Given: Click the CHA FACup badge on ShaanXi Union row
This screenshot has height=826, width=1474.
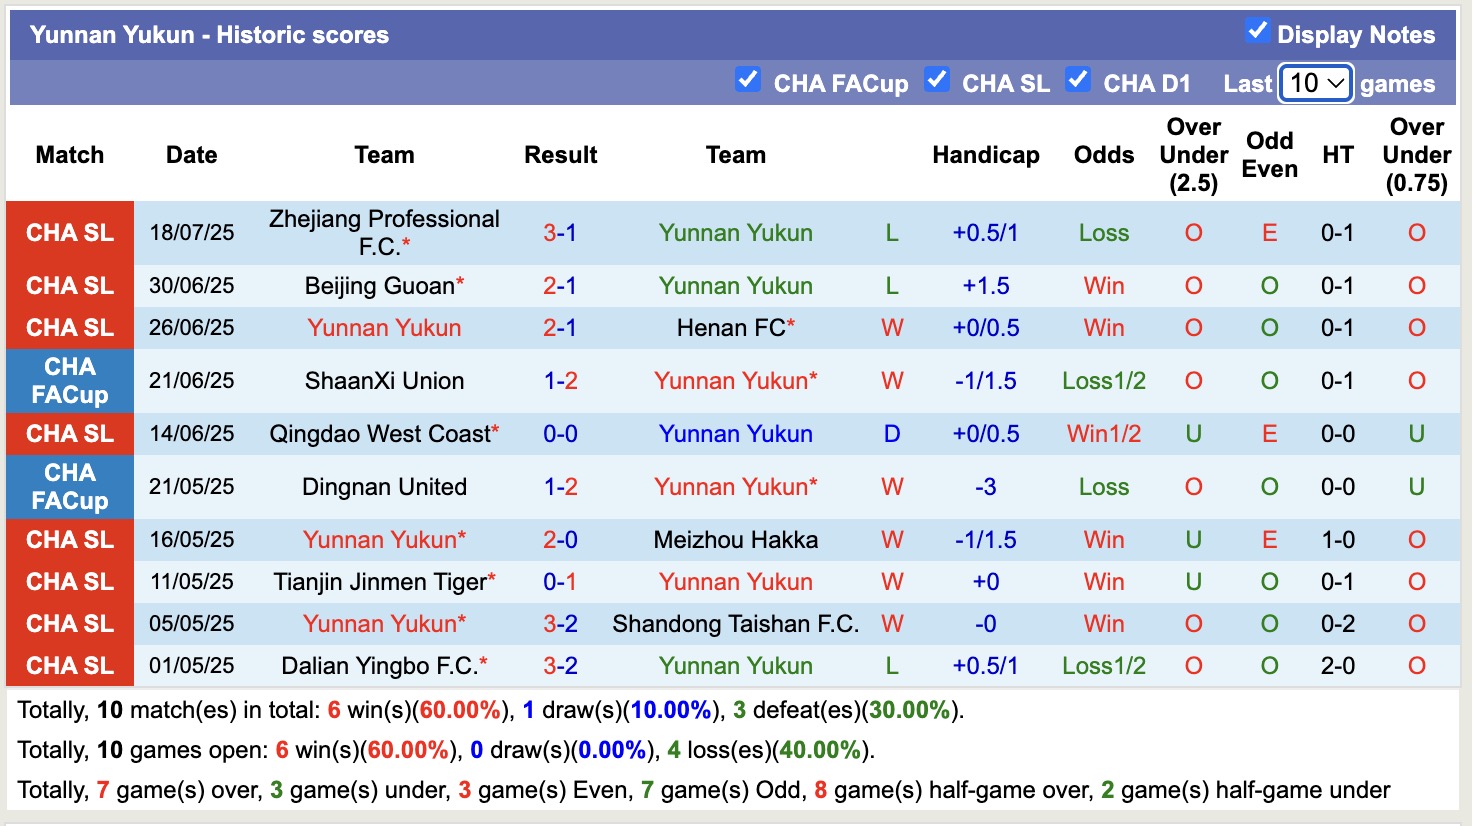Looking at the screenshot, I should click(69, 381).
